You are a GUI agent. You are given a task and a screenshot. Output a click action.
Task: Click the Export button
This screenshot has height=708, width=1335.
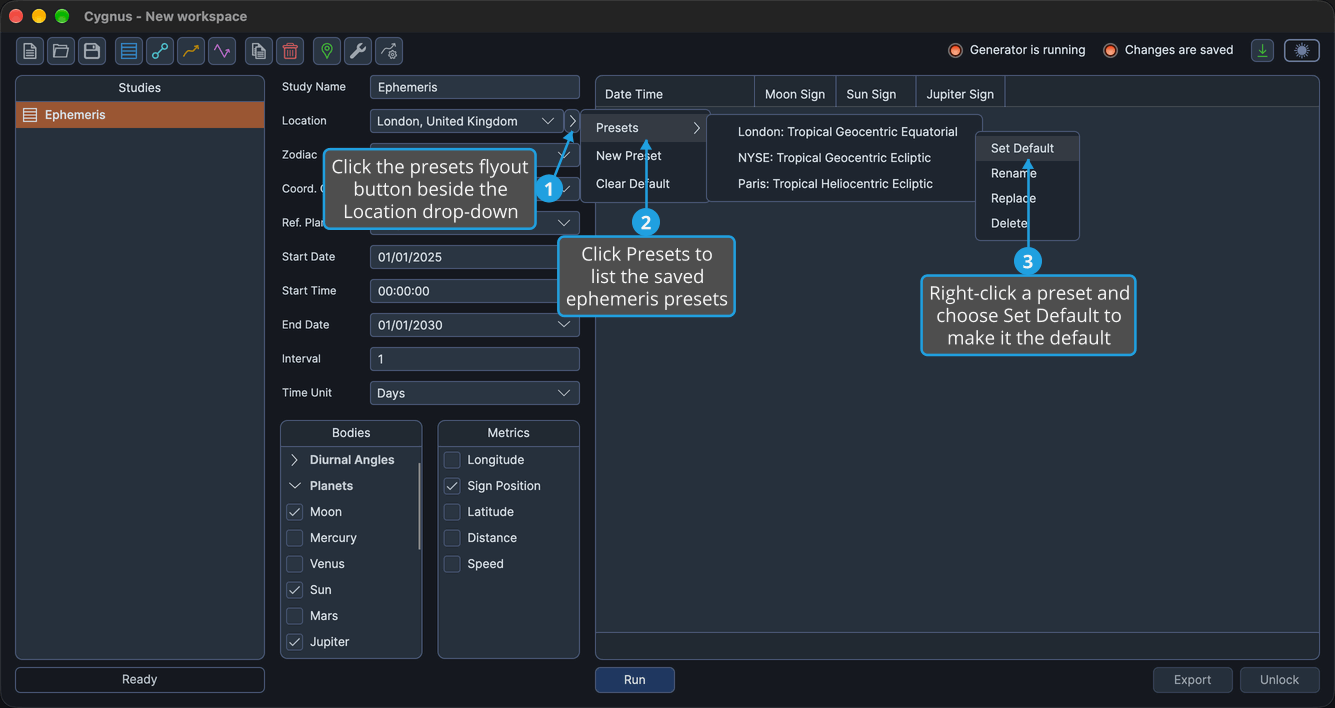1192,680
